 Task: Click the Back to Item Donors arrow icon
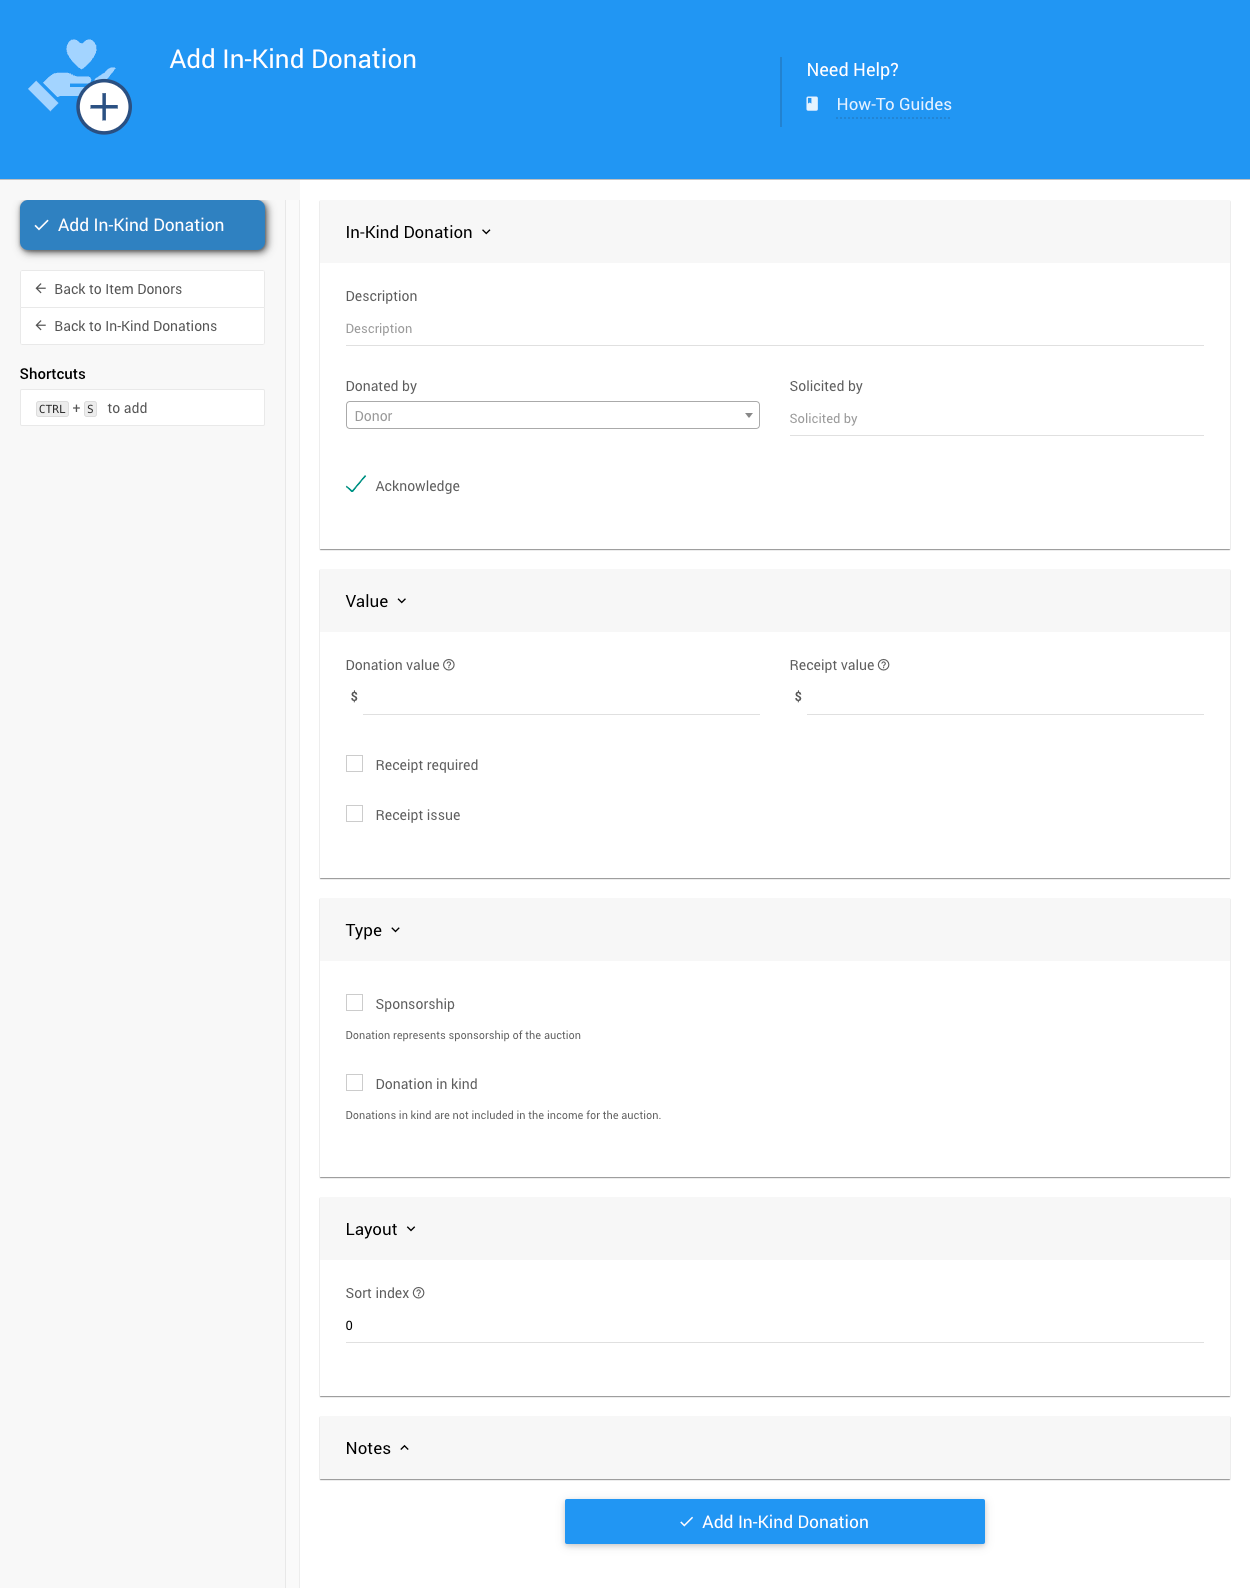pyautogui.click(x=41, y=289)
